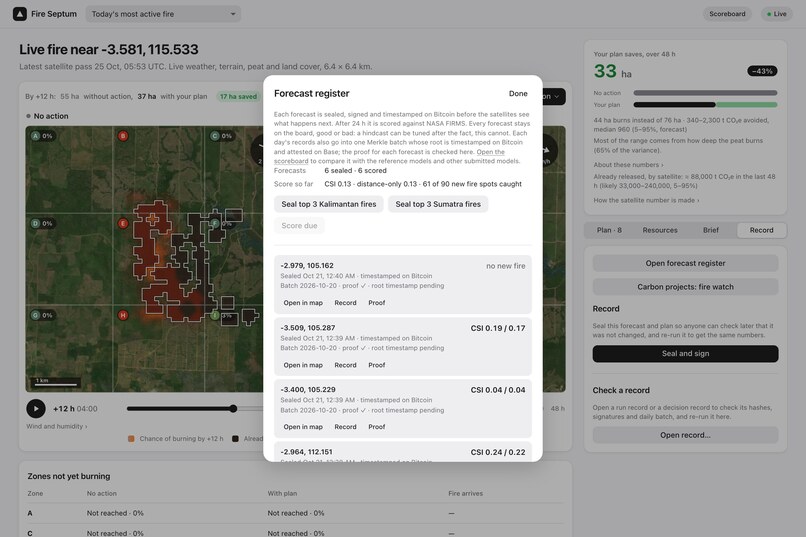Click the orange "Chance of burning" legend swatch
The image size is (806, 537).
point(131,438)
